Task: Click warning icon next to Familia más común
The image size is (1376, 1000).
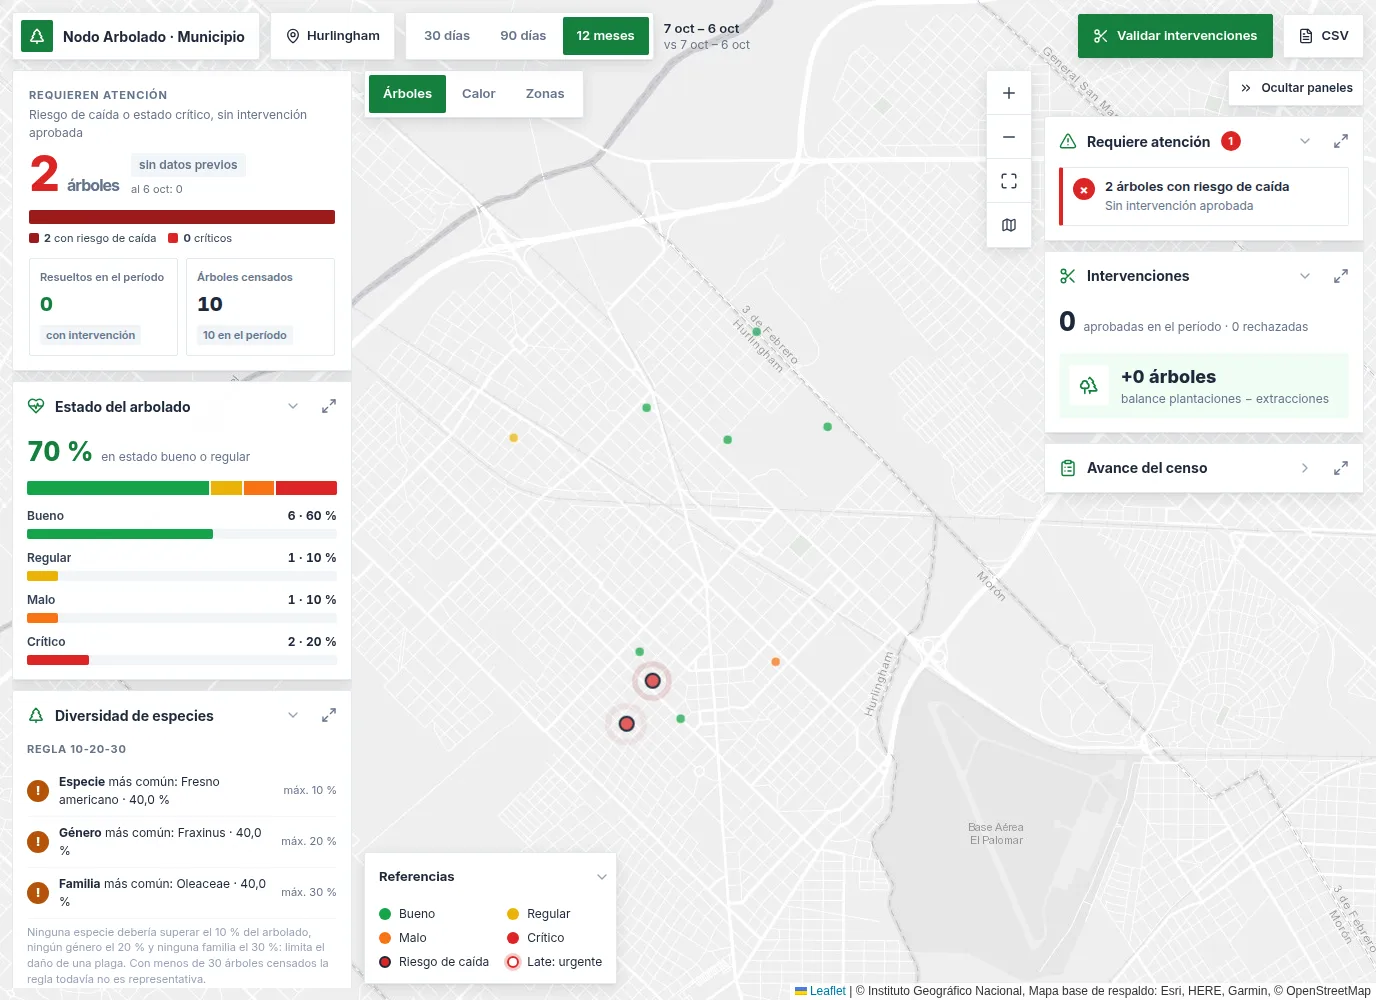Action: point(38,893)
